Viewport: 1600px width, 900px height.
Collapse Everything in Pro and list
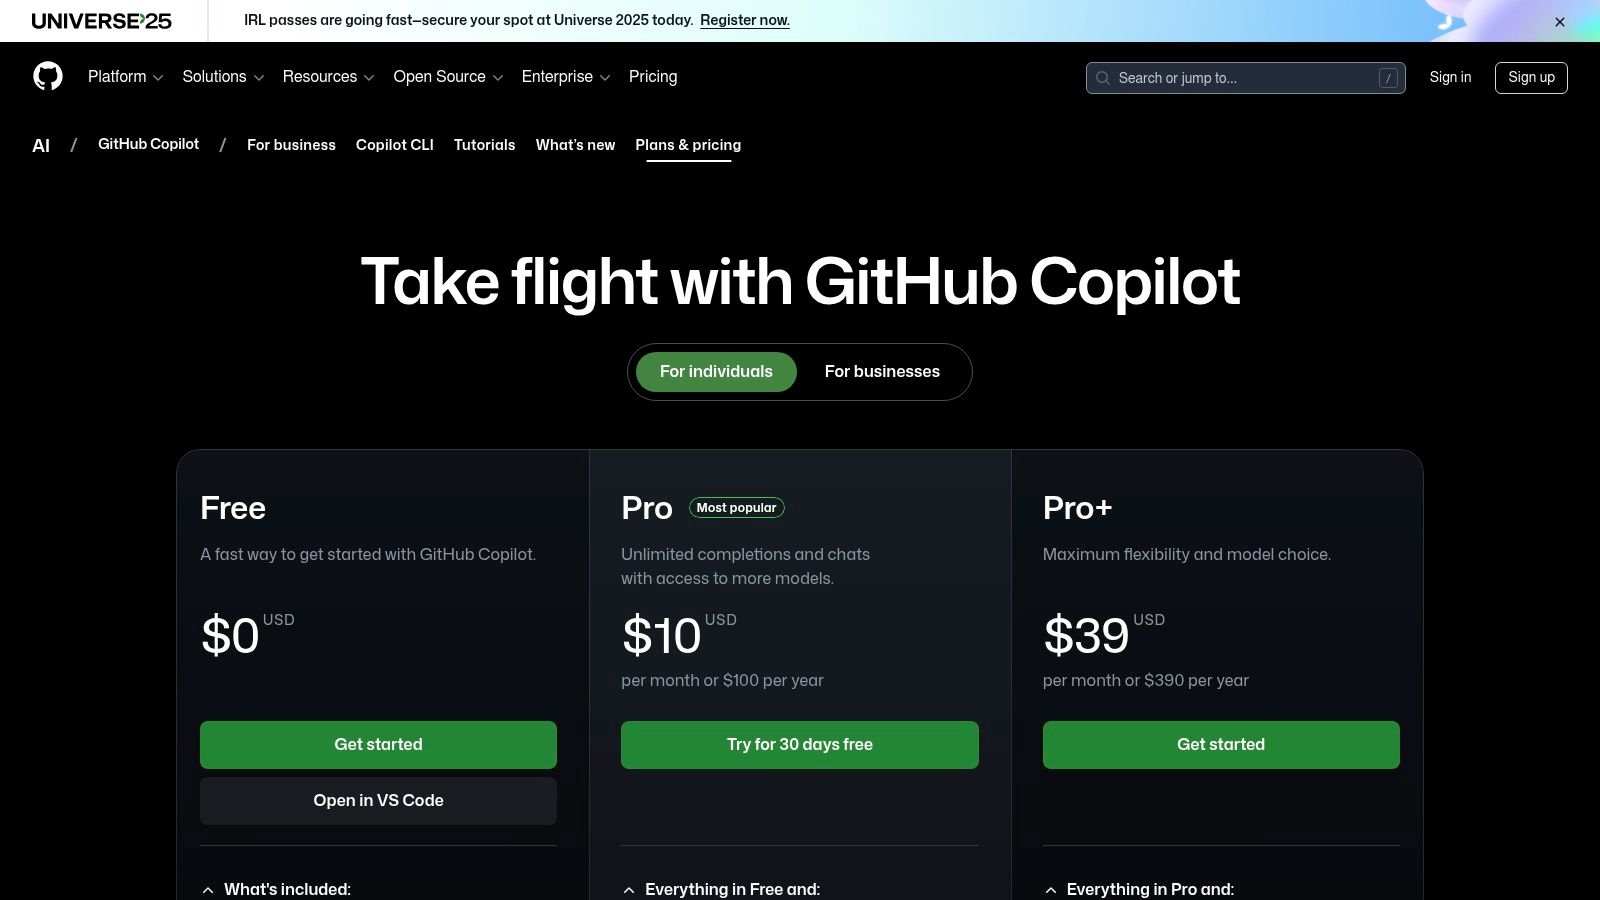coord(1139,889)
